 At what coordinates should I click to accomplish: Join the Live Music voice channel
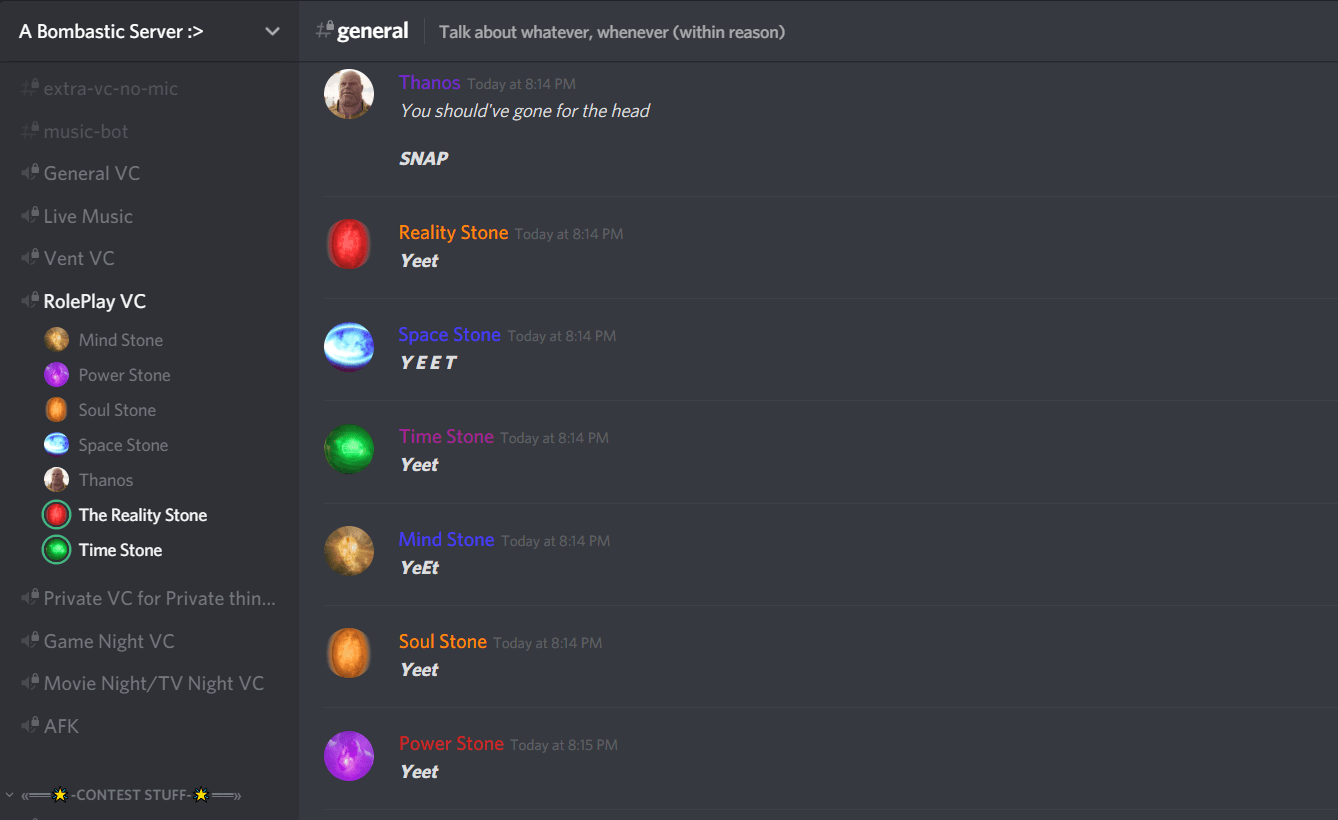pyautogui.click(x=149, y=216)
